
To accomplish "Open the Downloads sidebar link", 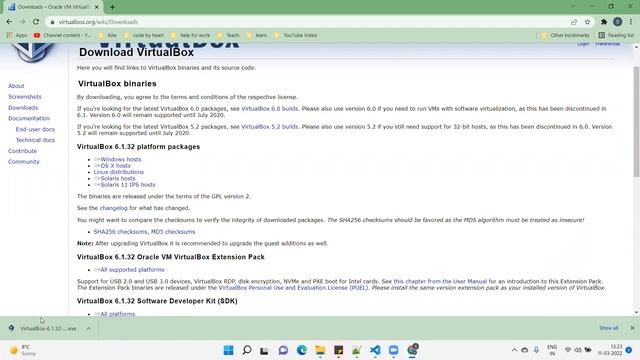I will (23, 108).
